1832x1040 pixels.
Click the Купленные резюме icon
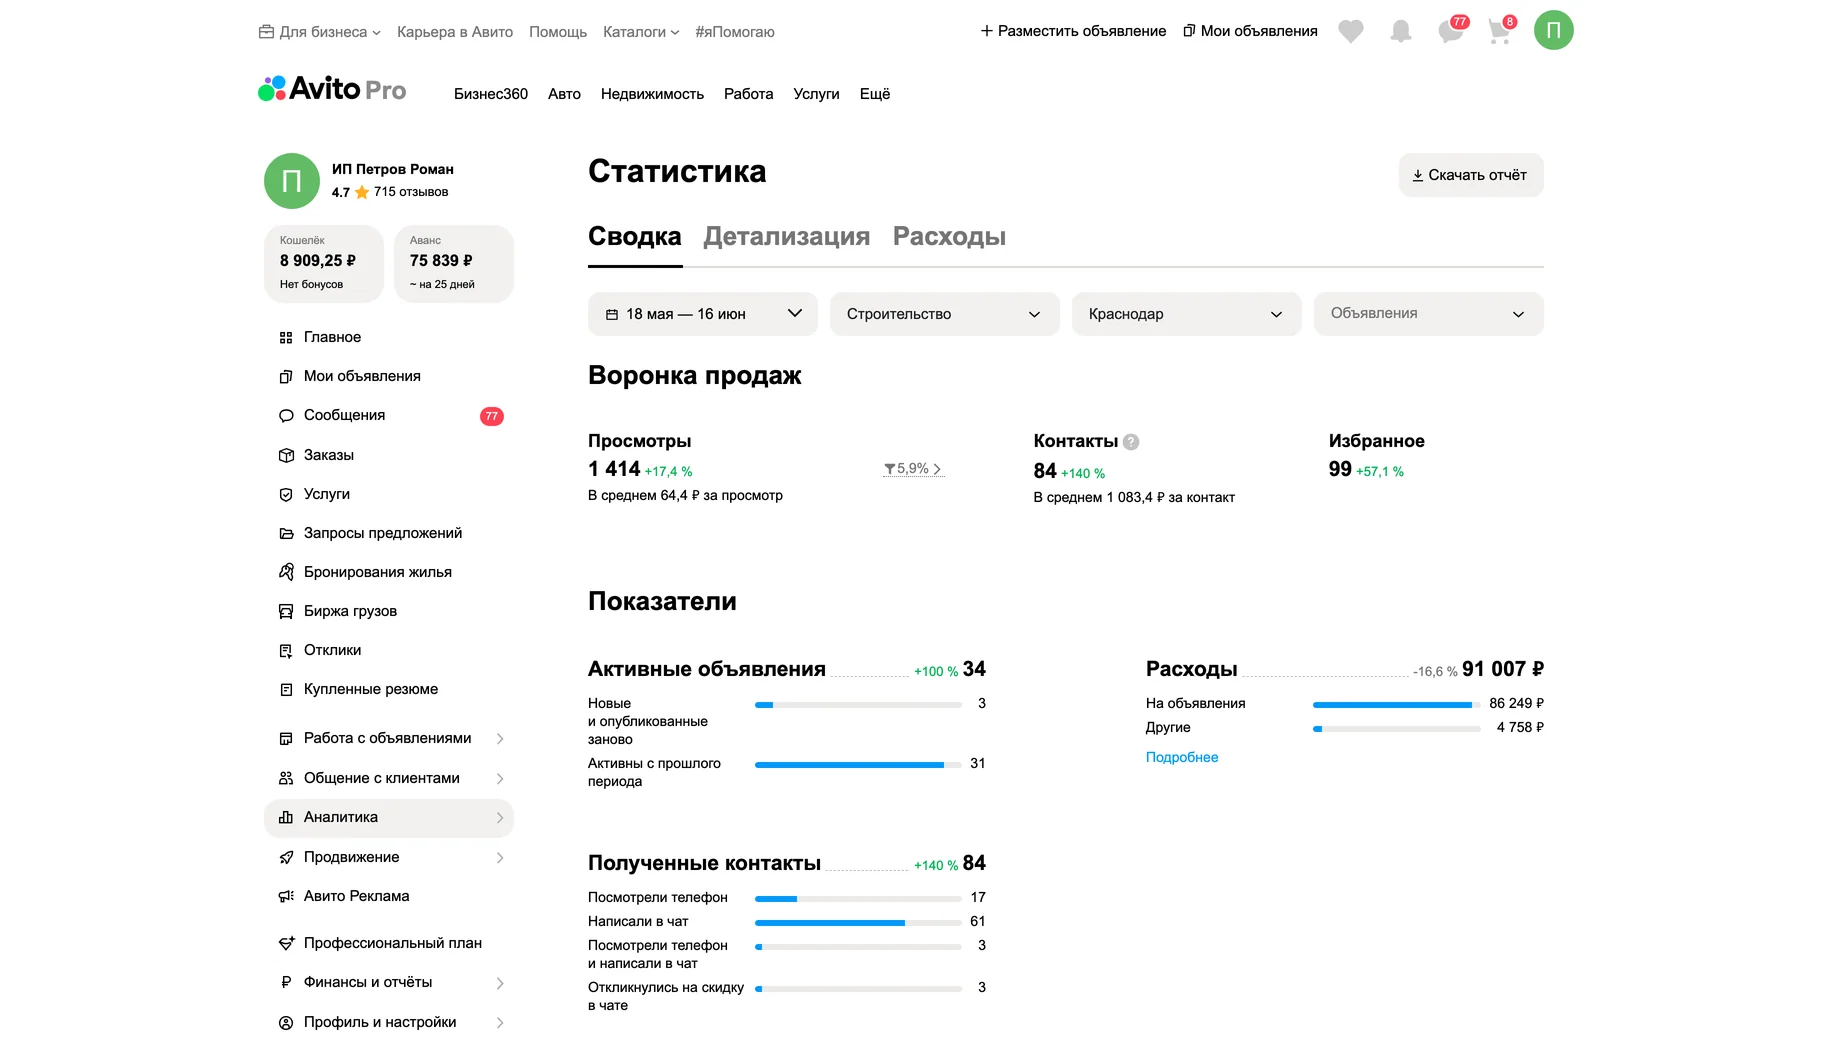pos(286,690)
